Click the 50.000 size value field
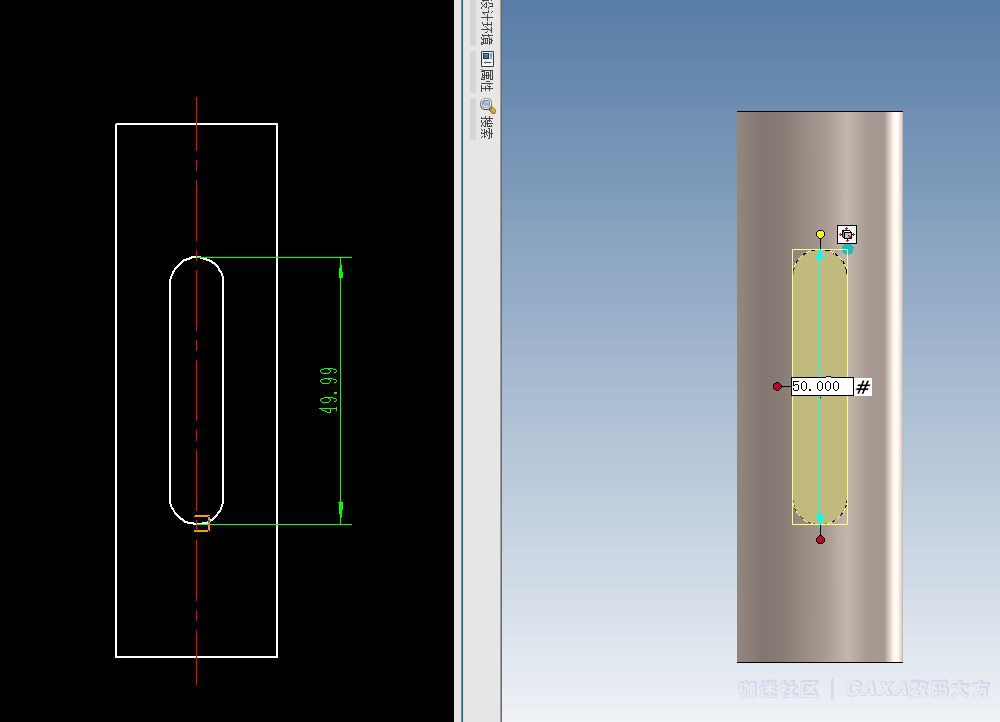1000x722 pixels. 821,387
